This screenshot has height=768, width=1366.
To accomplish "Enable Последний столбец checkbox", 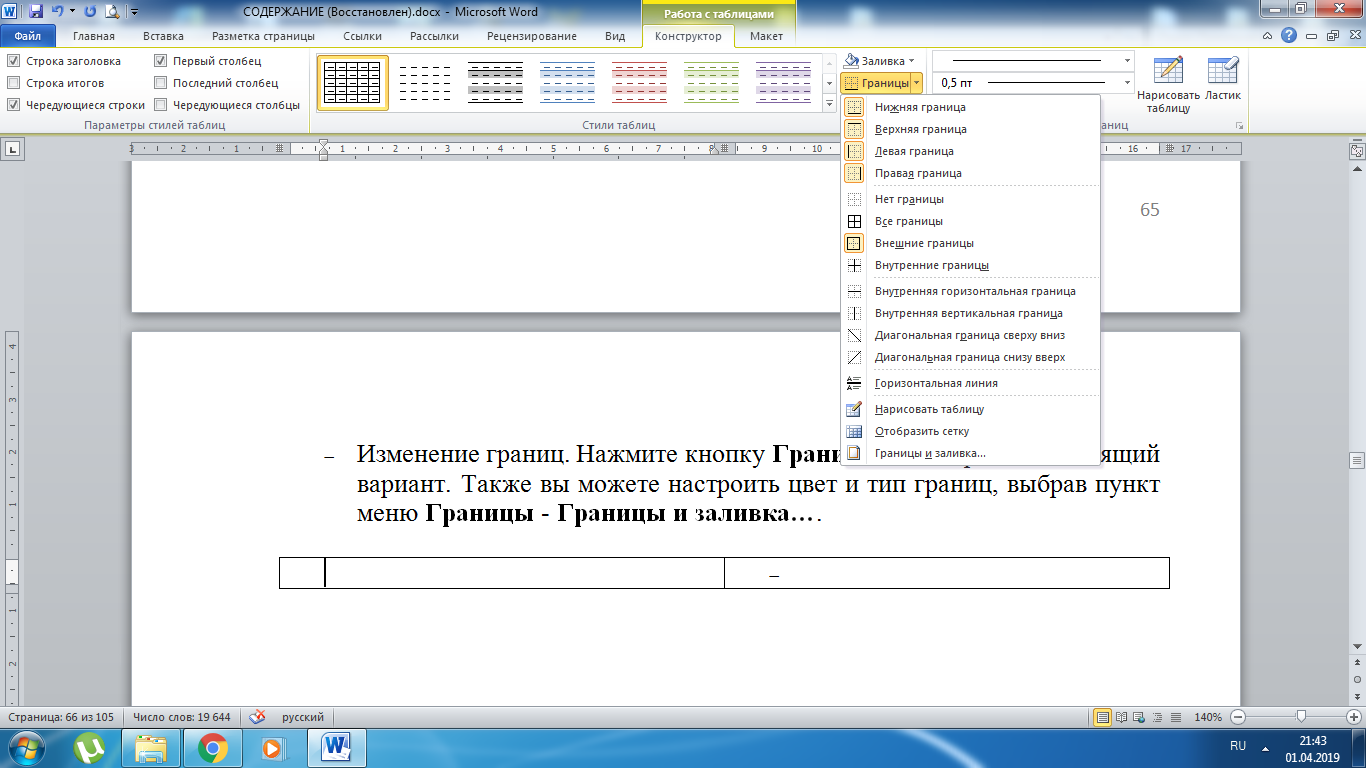I will click(160, 83).
